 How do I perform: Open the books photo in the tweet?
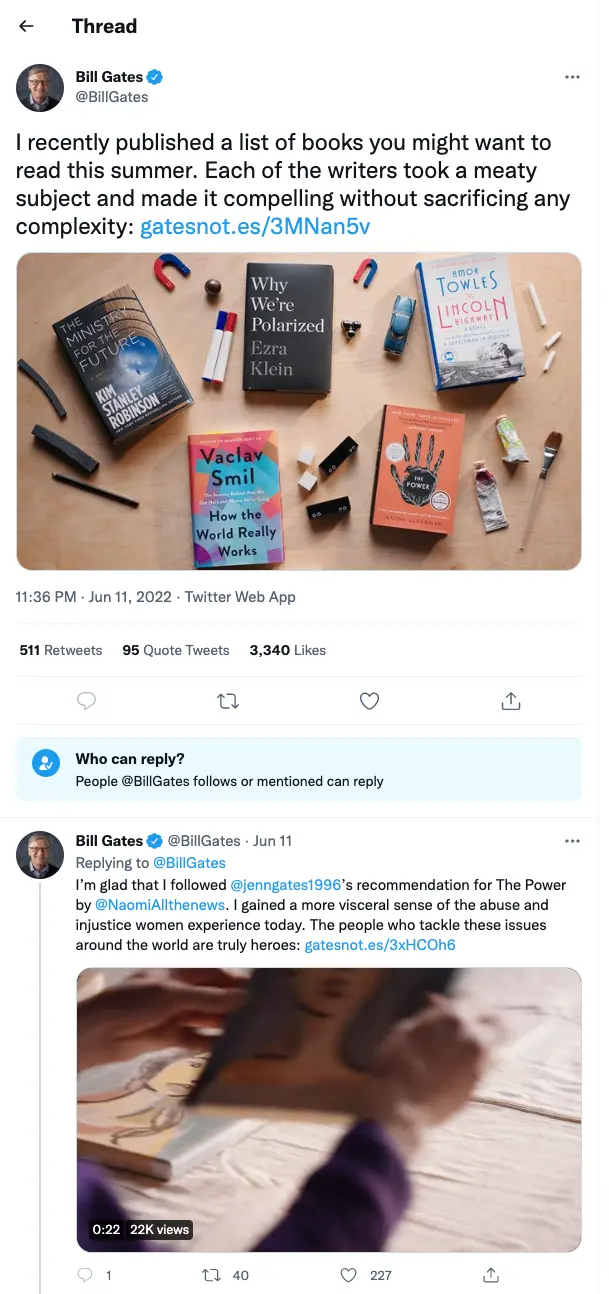[299, 411]
